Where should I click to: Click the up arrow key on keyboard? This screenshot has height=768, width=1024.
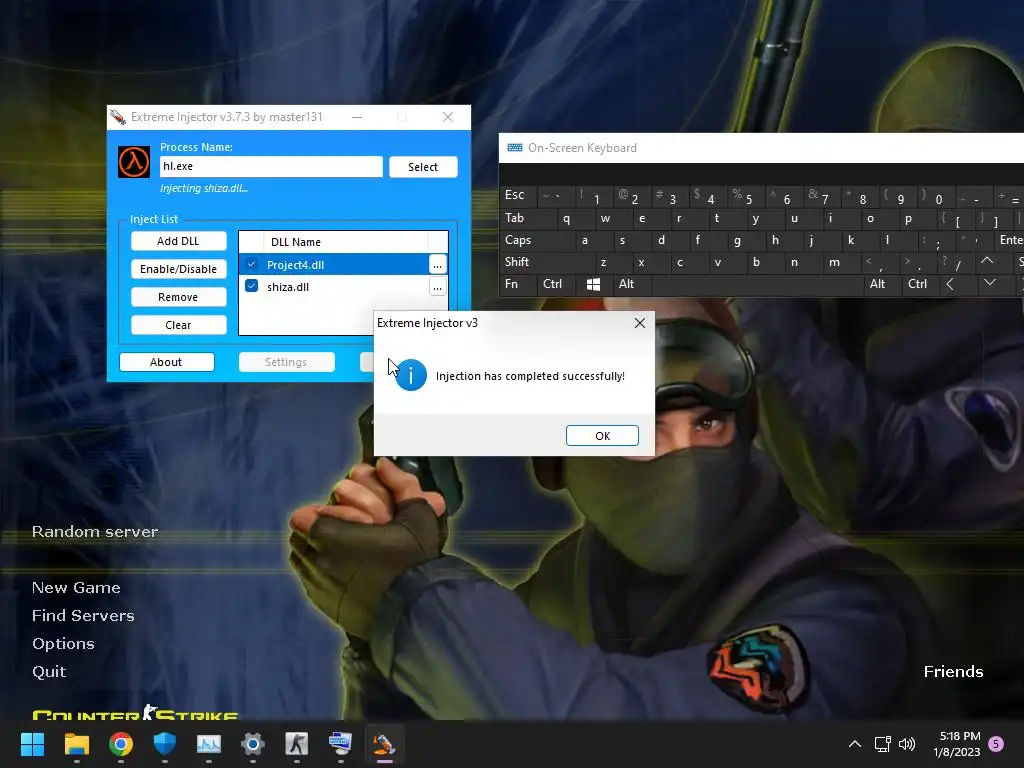point(987,261)
